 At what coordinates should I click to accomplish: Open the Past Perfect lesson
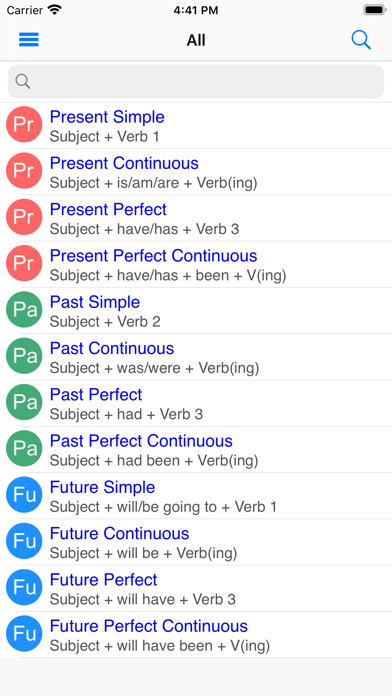196,403
